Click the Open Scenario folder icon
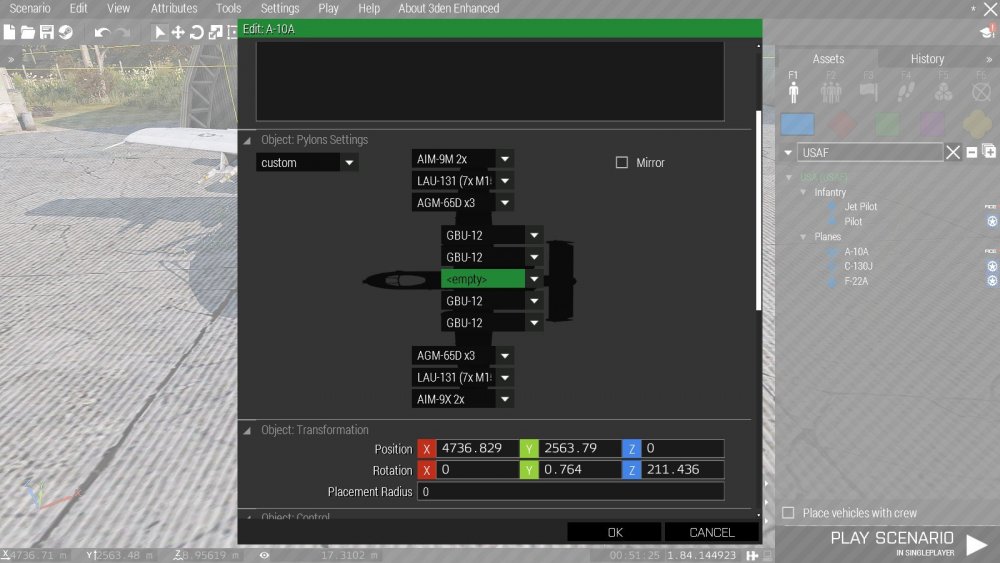 coord(28,32)
